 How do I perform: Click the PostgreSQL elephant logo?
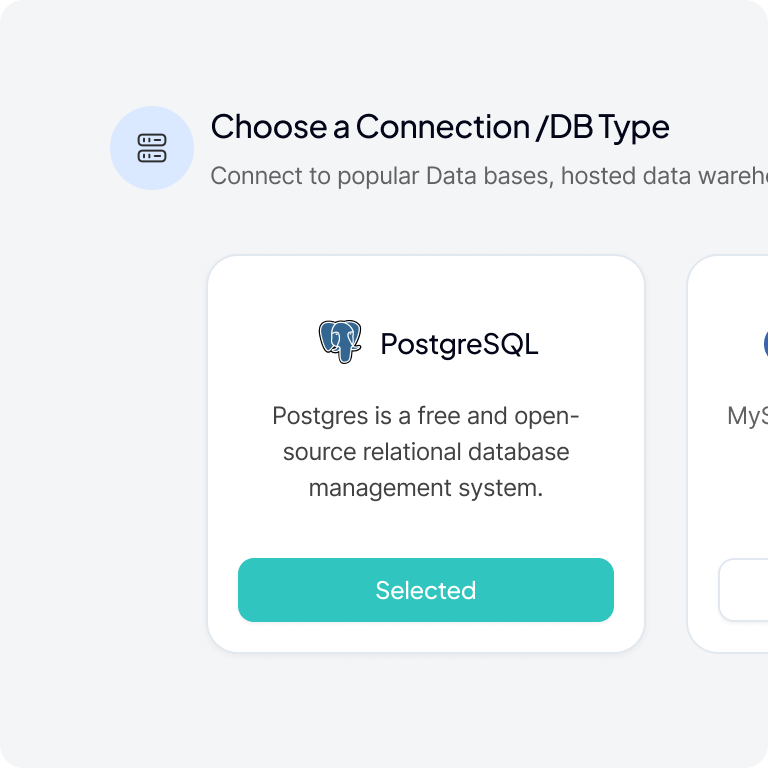pyautogui.click(x=340, y=342)
